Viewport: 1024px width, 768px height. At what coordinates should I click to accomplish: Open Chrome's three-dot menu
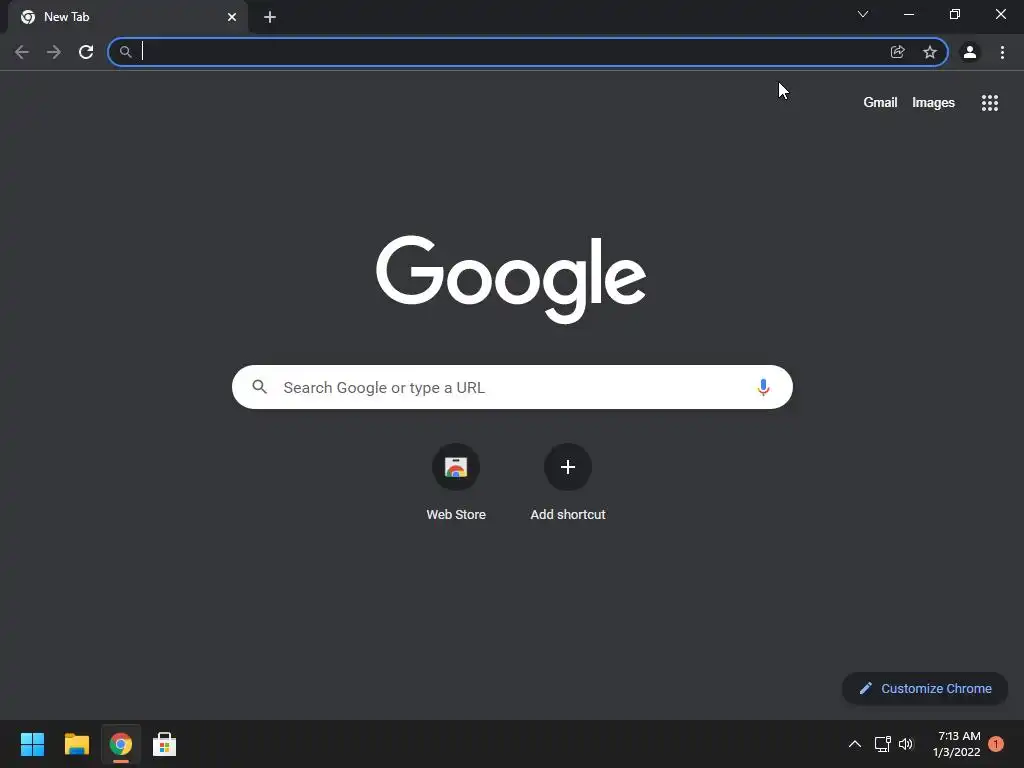click(x=1002, y=52)
